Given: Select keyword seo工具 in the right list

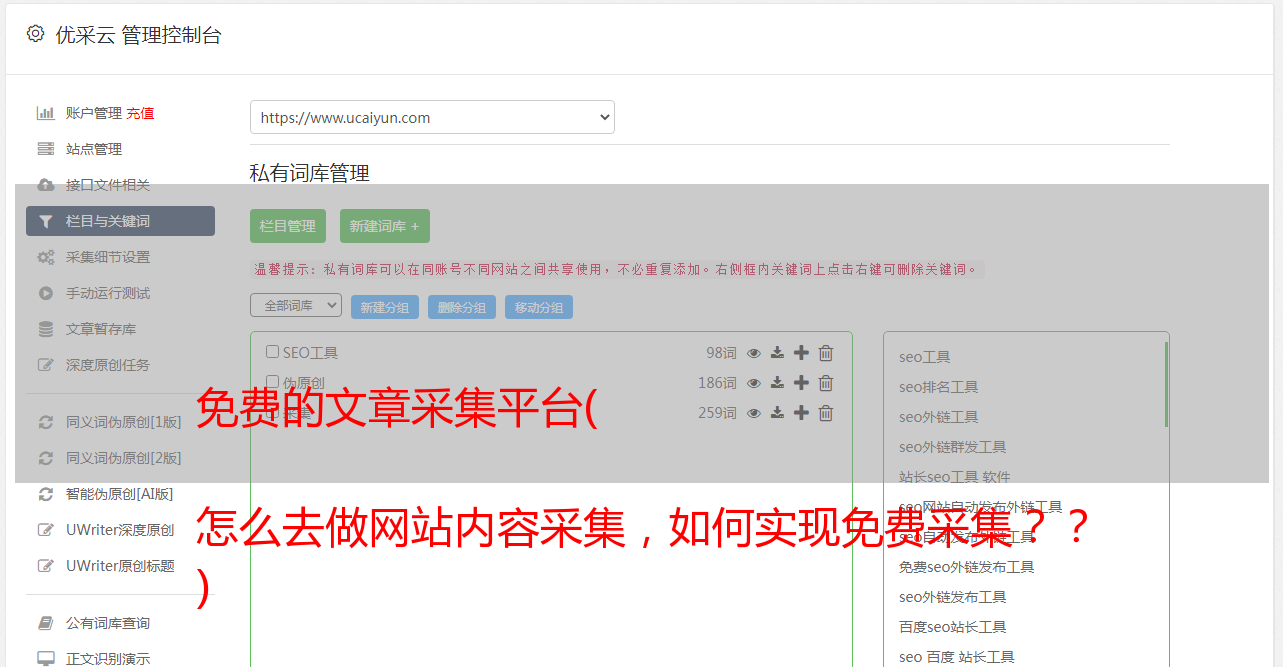Looking at the screenshot, I should 924,357.
